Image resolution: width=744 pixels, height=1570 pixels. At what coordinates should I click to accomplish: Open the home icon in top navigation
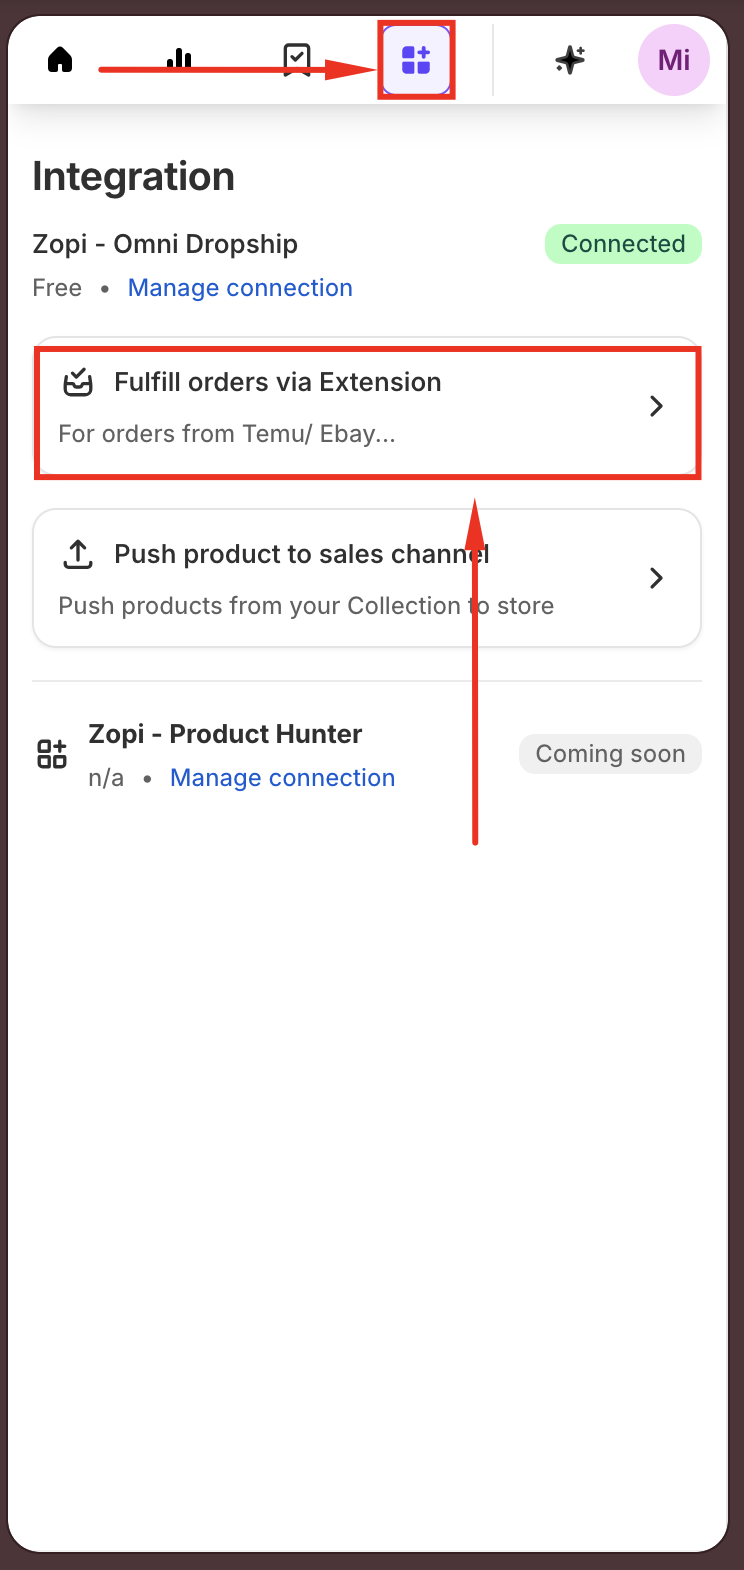tap(60, 60)
